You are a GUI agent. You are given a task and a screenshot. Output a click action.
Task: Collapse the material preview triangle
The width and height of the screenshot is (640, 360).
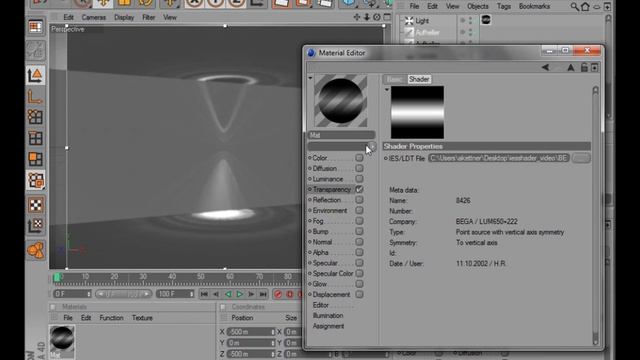(310, 78)
